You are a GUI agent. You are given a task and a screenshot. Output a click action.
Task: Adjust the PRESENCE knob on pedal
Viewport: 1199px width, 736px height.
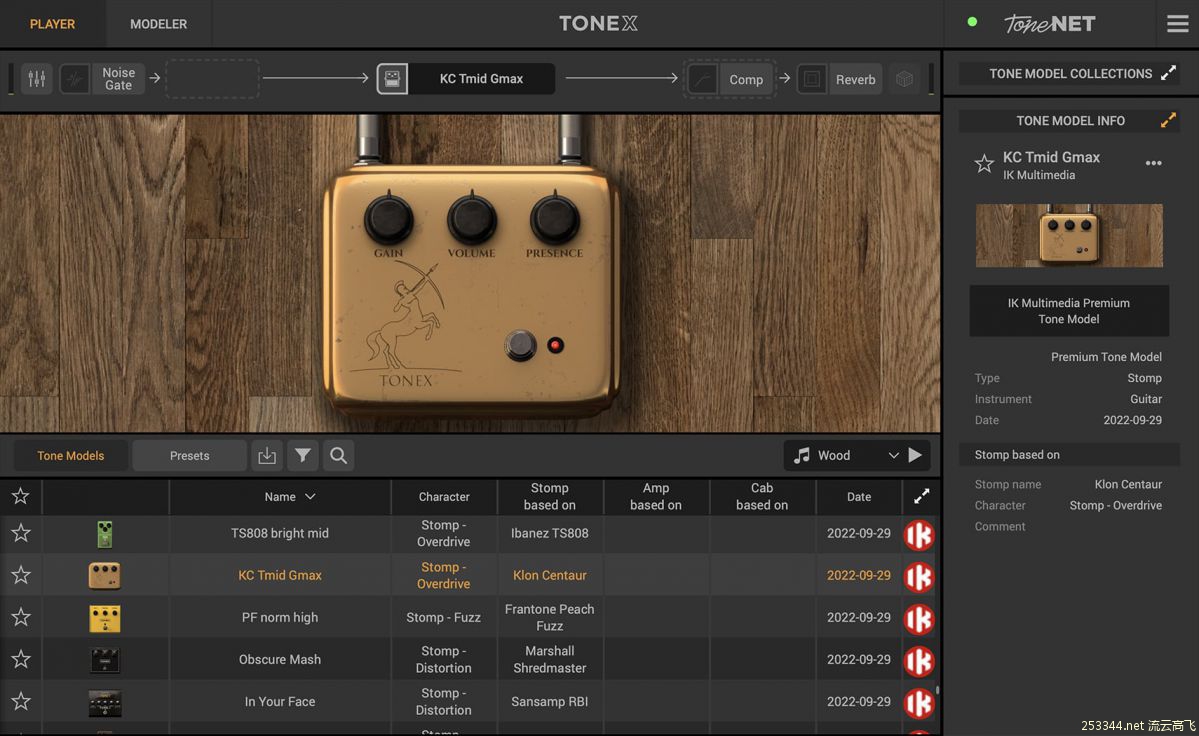point(554,219)
